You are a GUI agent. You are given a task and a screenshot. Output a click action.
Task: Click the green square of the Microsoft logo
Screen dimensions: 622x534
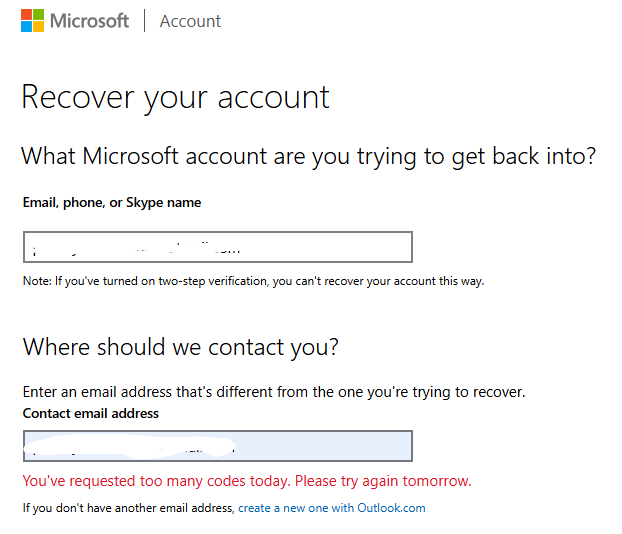click(x=38, y=14)
